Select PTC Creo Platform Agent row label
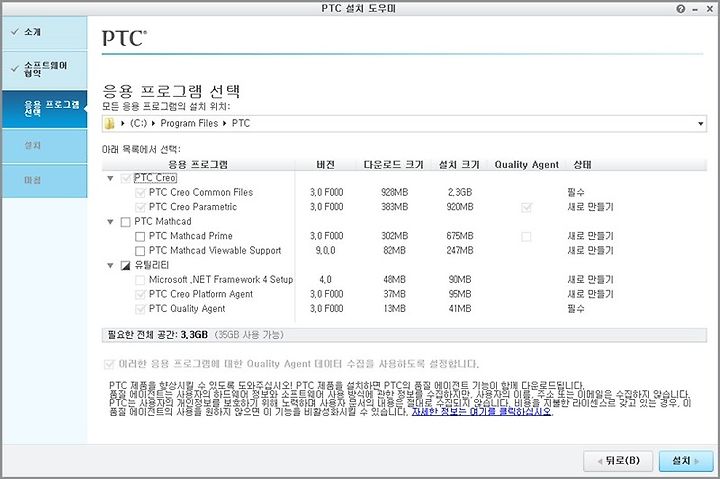Image resolution: width=720 pixels, height=479 pixels. [x=201, y=294]
